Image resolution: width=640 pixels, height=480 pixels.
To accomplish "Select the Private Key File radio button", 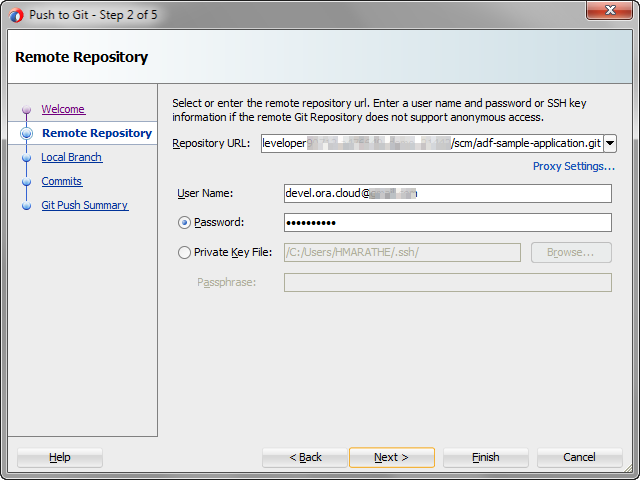I will click(x=184, y=252).
